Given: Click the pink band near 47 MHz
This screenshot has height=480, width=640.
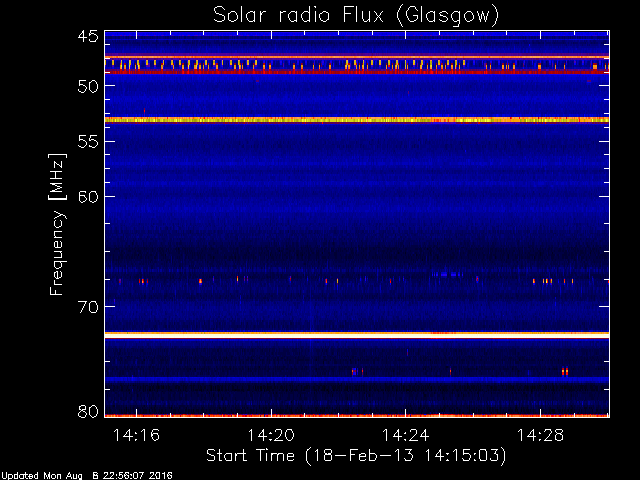Looking at the screenshot, I should pyautogui.click(x=357, y=57).
